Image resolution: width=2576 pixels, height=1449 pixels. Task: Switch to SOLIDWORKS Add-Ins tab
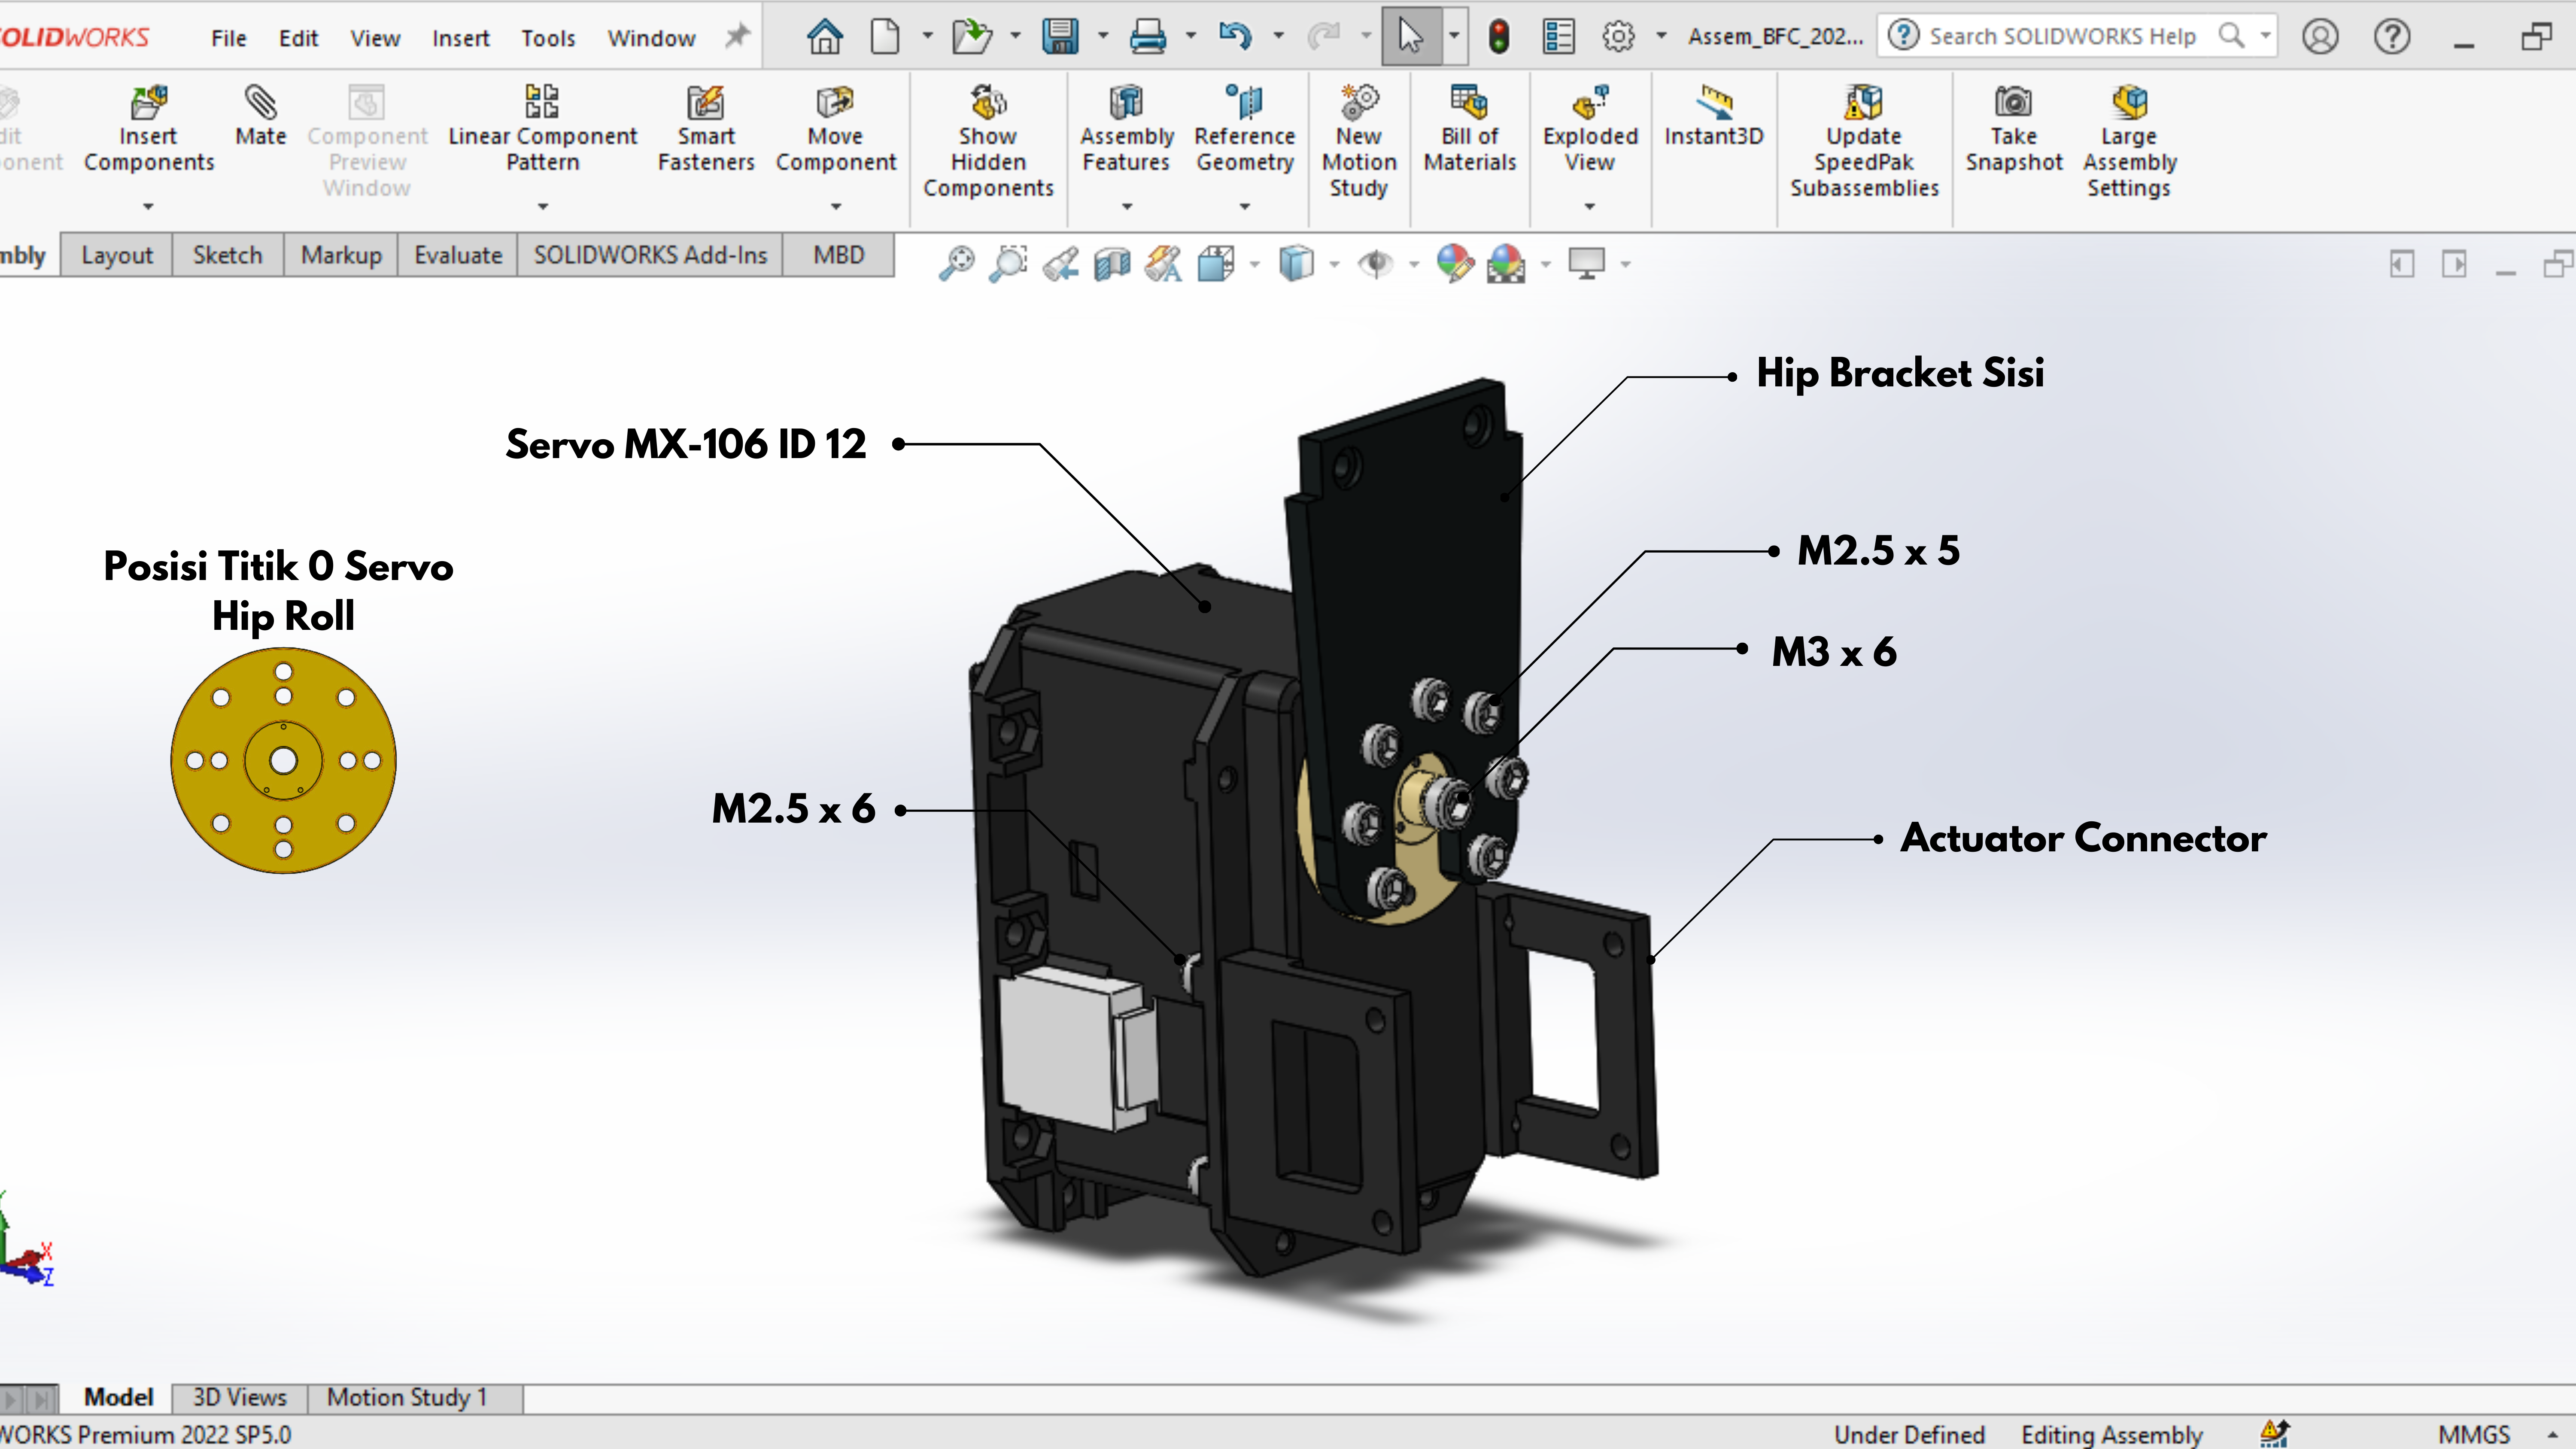tap(650, 255)
